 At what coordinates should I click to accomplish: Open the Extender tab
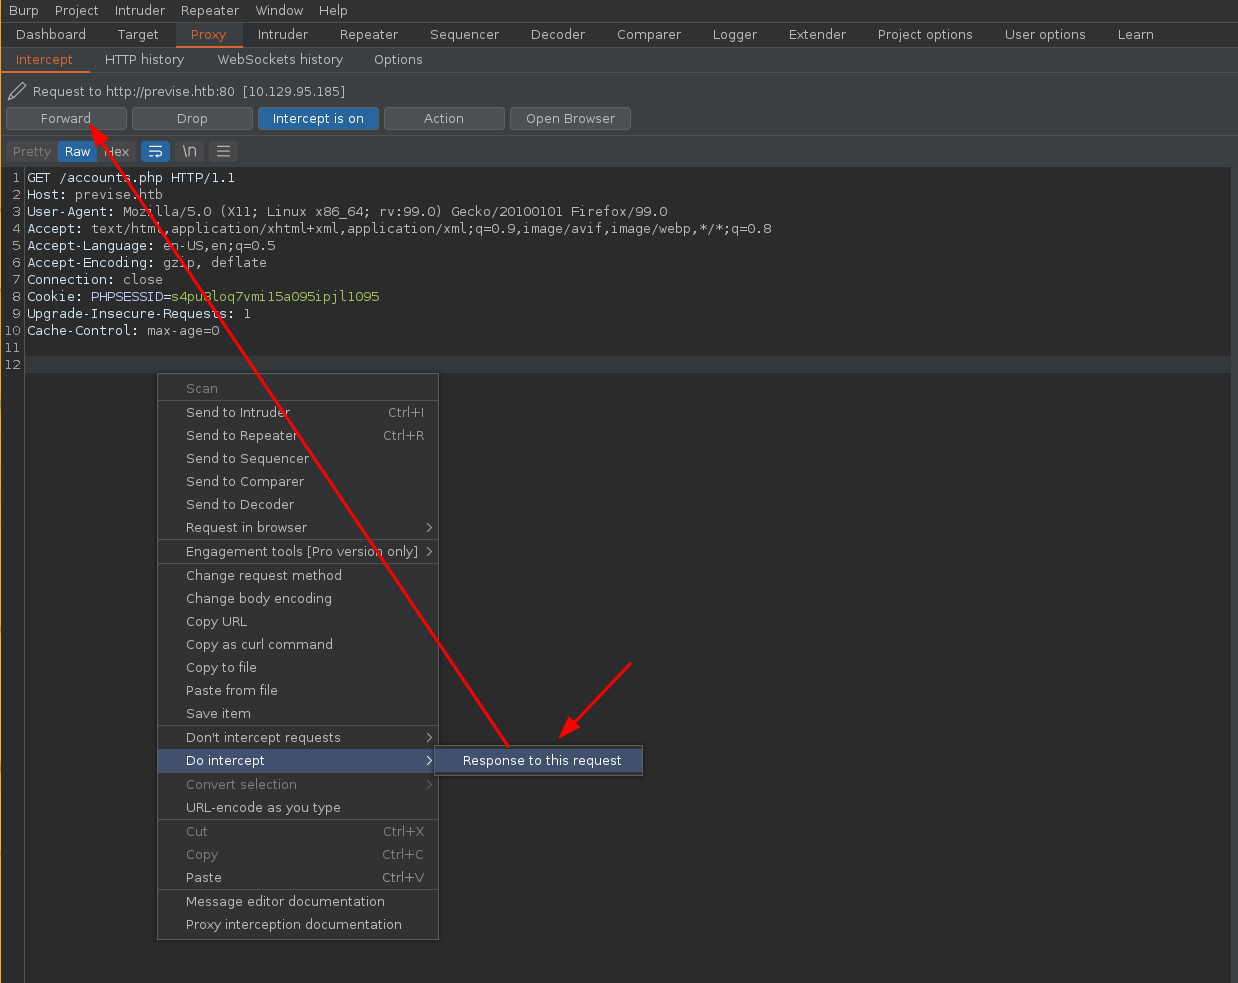tap(817, 35)
